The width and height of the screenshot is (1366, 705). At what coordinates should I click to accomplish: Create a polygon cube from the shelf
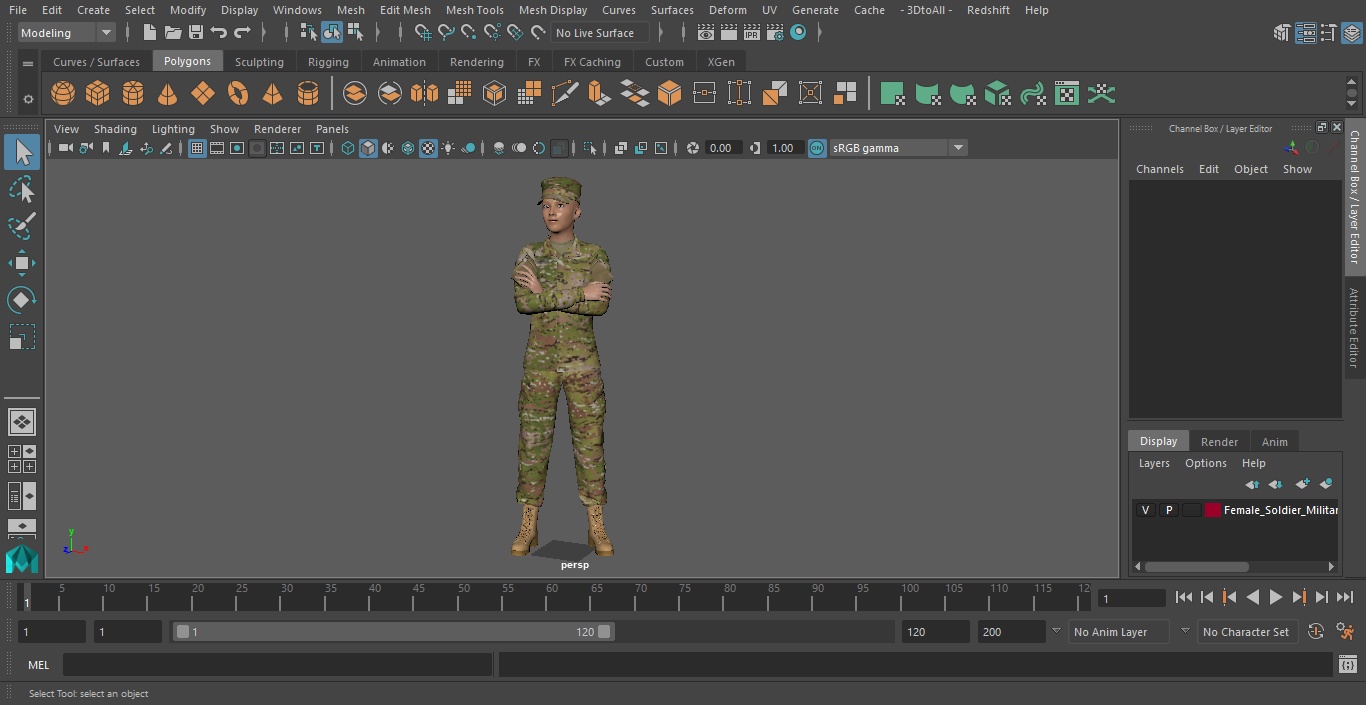coord(98,94)
